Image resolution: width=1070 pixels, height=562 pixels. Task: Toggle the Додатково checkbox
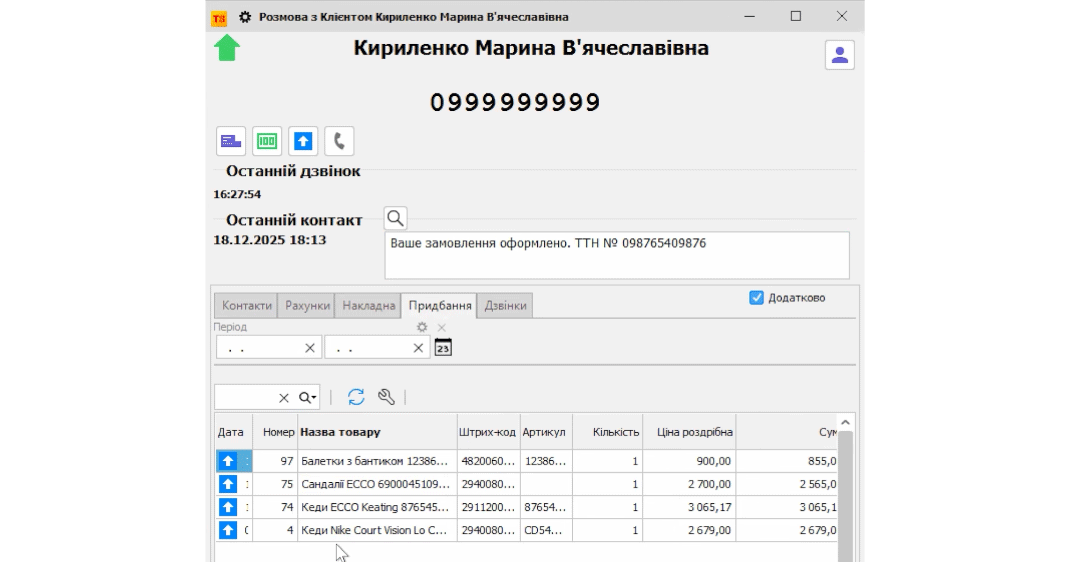click(756, 298)
